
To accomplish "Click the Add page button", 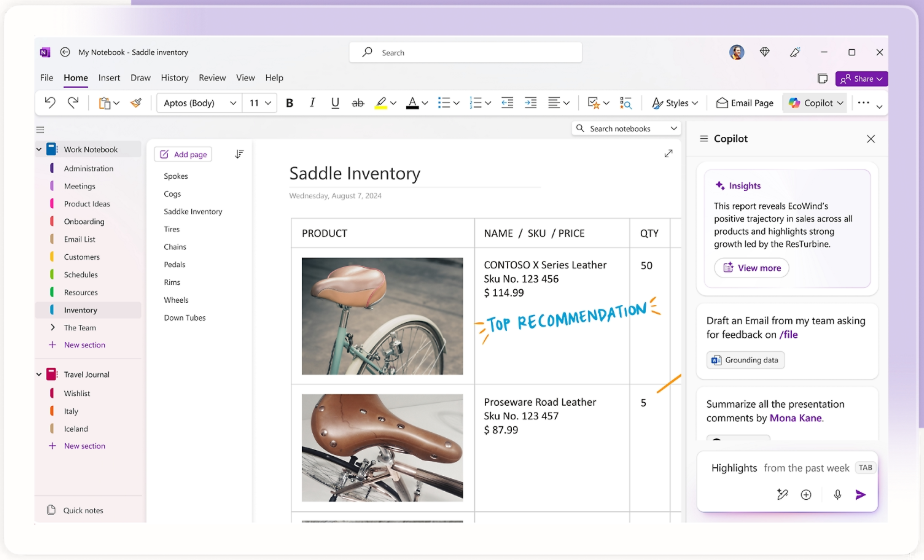I will pos(183,154).
